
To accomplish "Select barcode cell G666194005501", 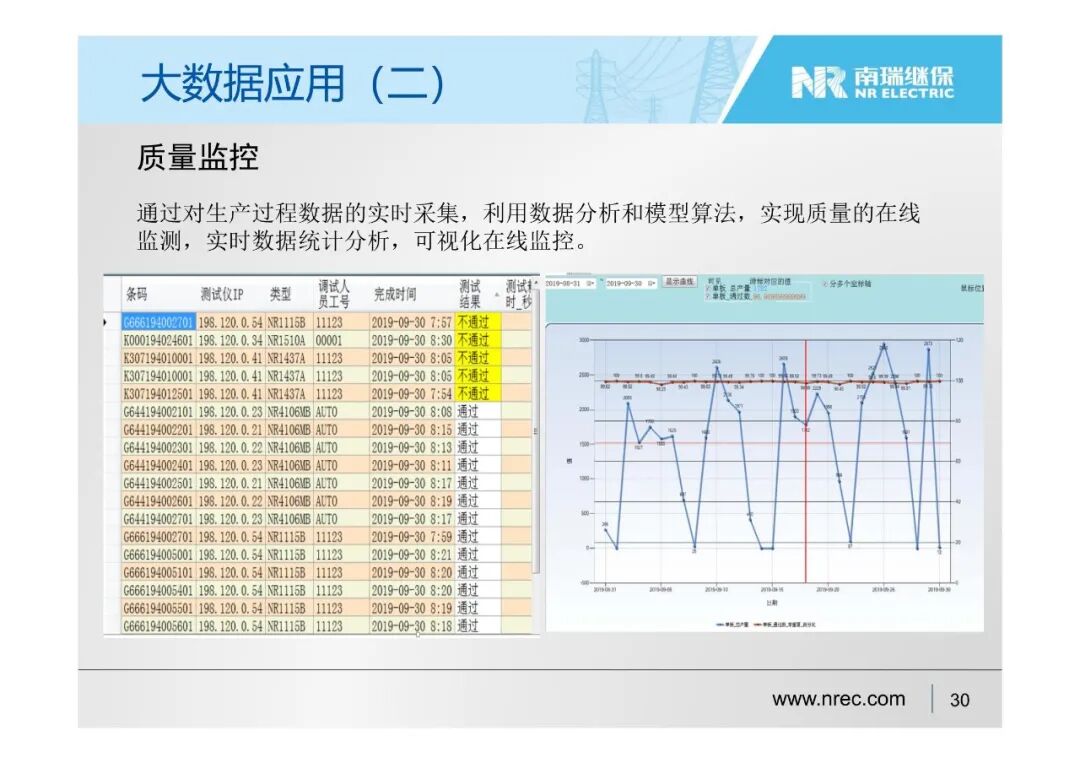I will click(158, 609).
